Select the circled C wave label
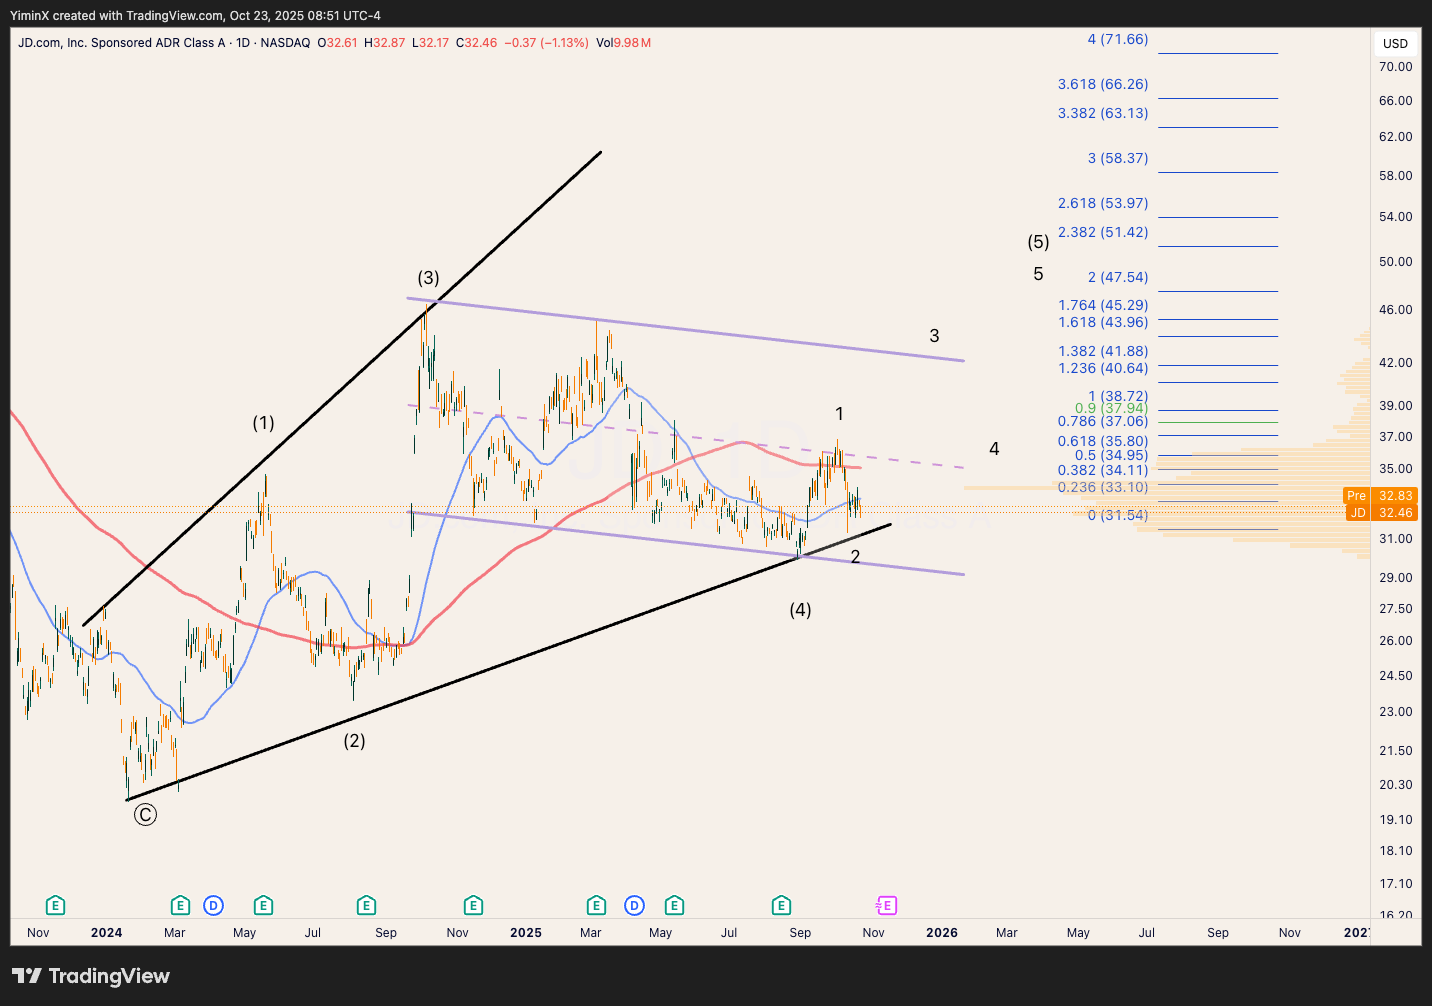The height and width of the screenshot is (1006, 1432). (x=145, y=815)
